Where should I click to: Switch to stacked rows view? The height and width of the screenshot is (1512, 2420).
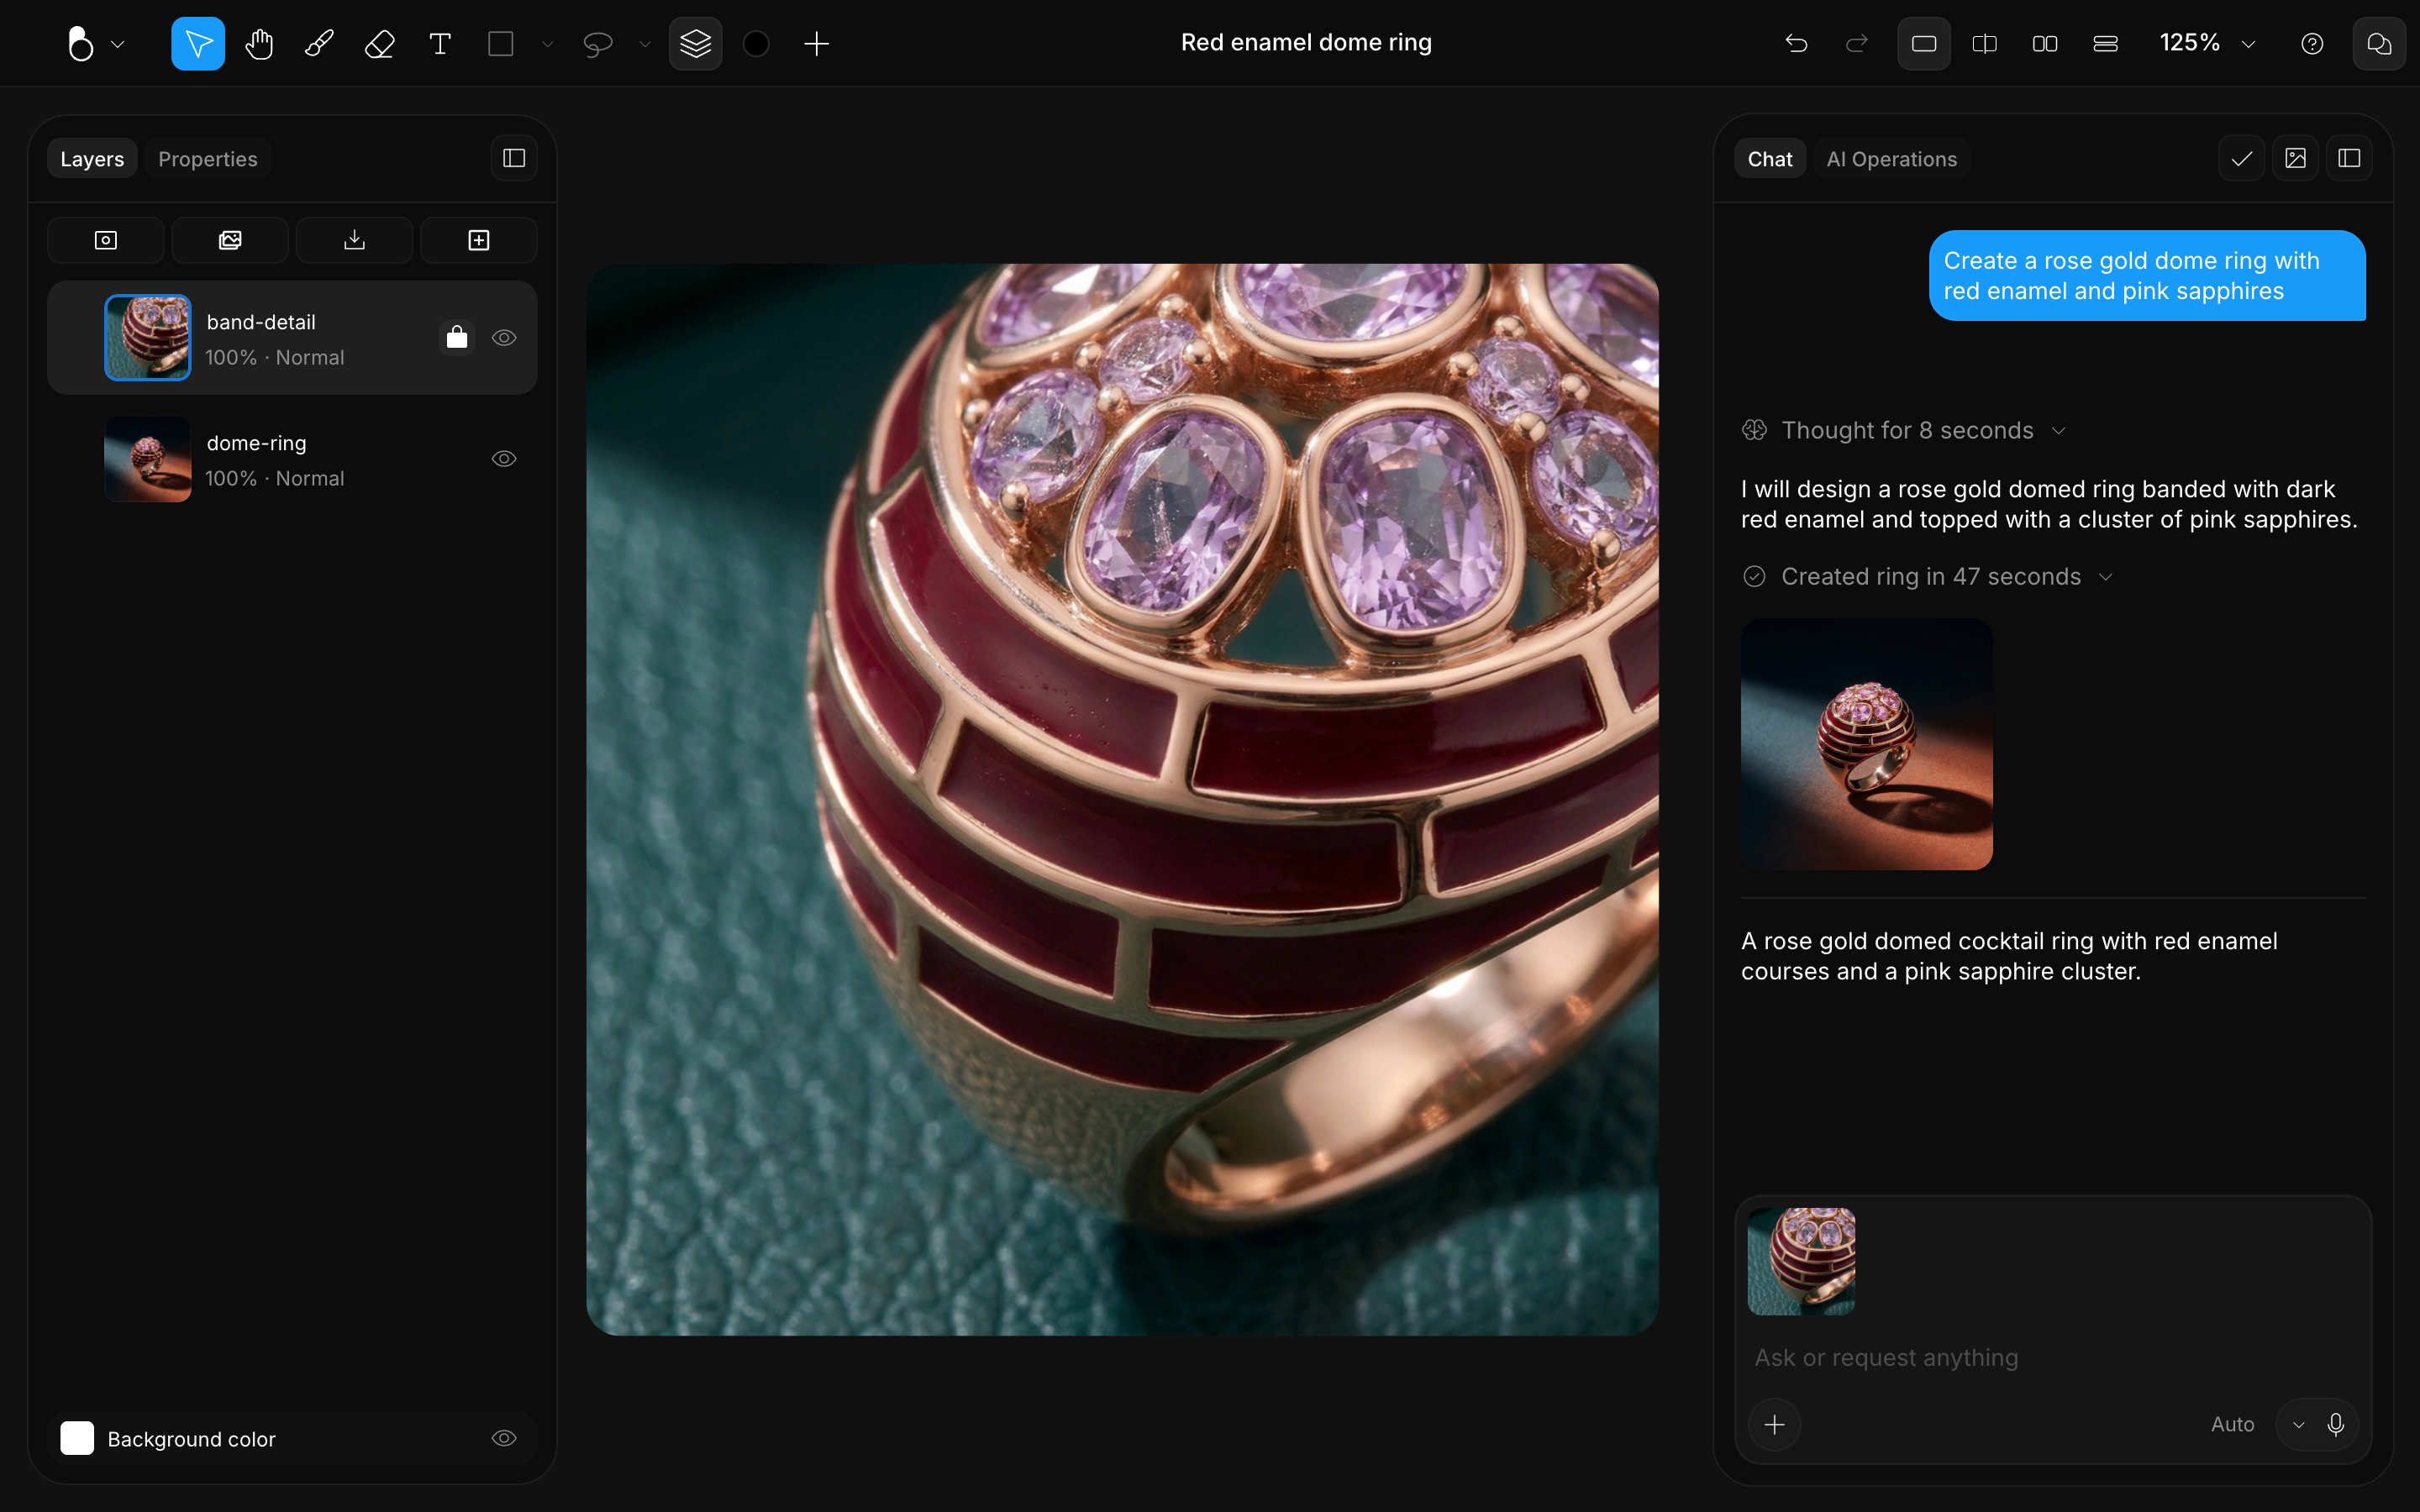tap(2105, 43)
